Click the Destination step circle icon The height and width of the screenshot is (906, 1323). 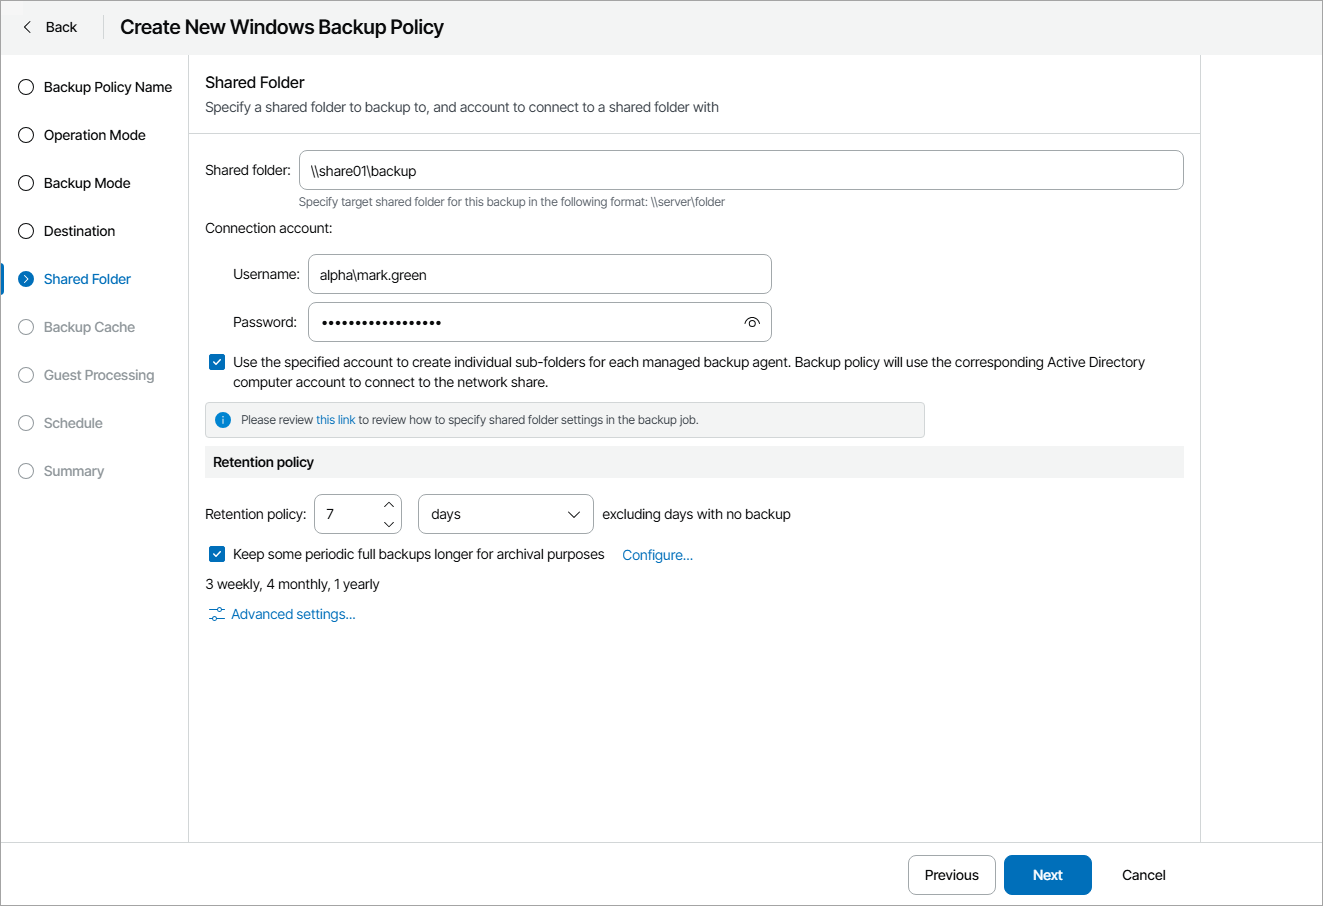tap(26, 231)
